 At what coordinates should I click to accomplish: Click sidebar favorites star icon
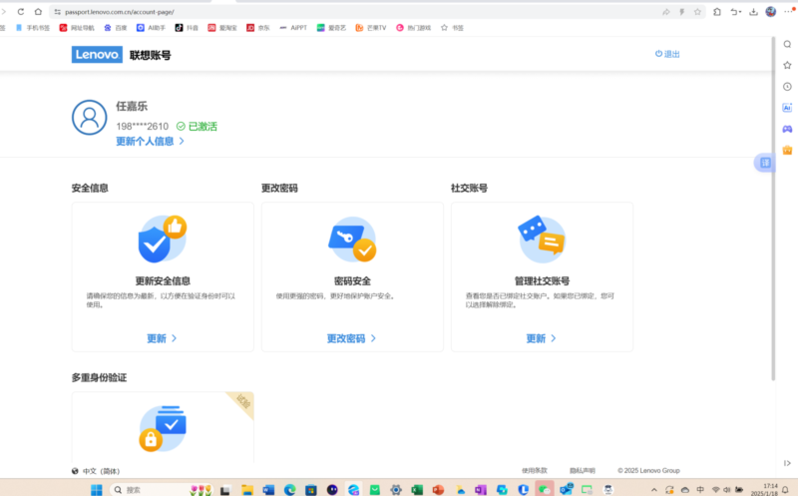[x=787, y=65]
